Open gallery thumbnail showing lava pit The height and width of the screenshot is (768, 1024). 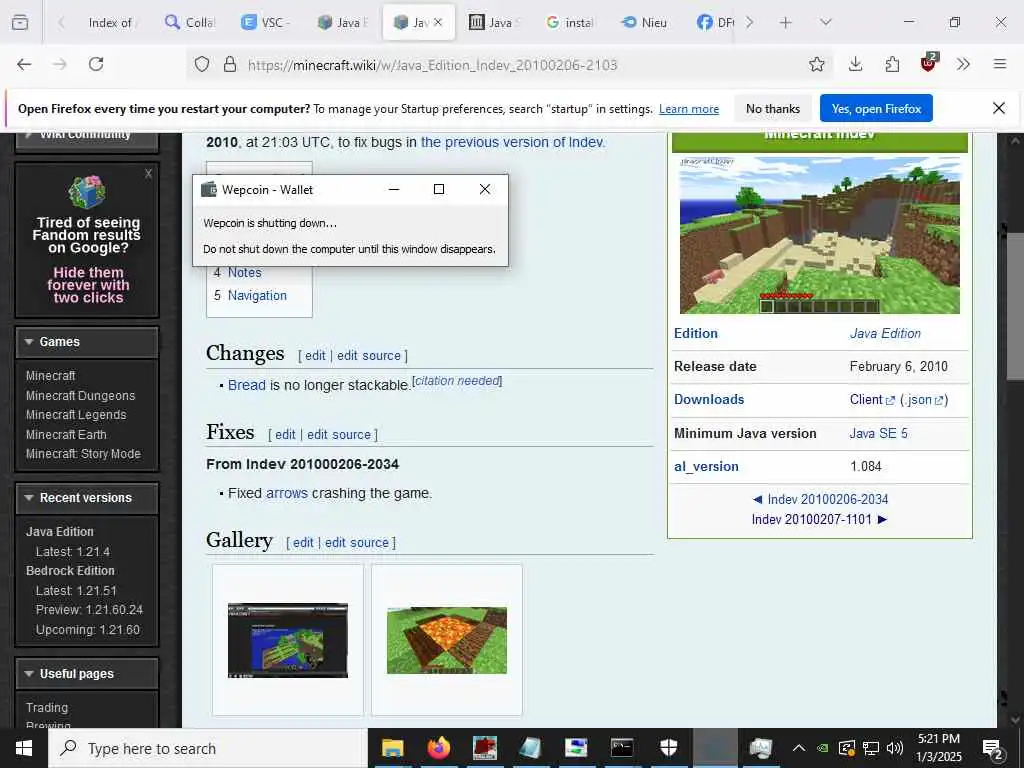pos(447,640)
